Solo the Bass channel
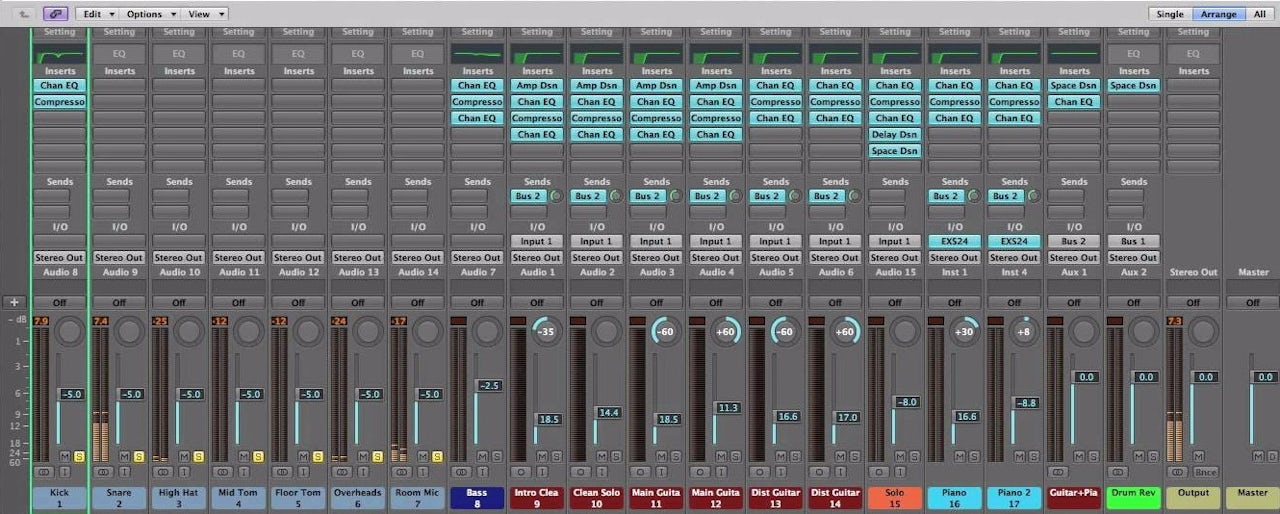 496,456
